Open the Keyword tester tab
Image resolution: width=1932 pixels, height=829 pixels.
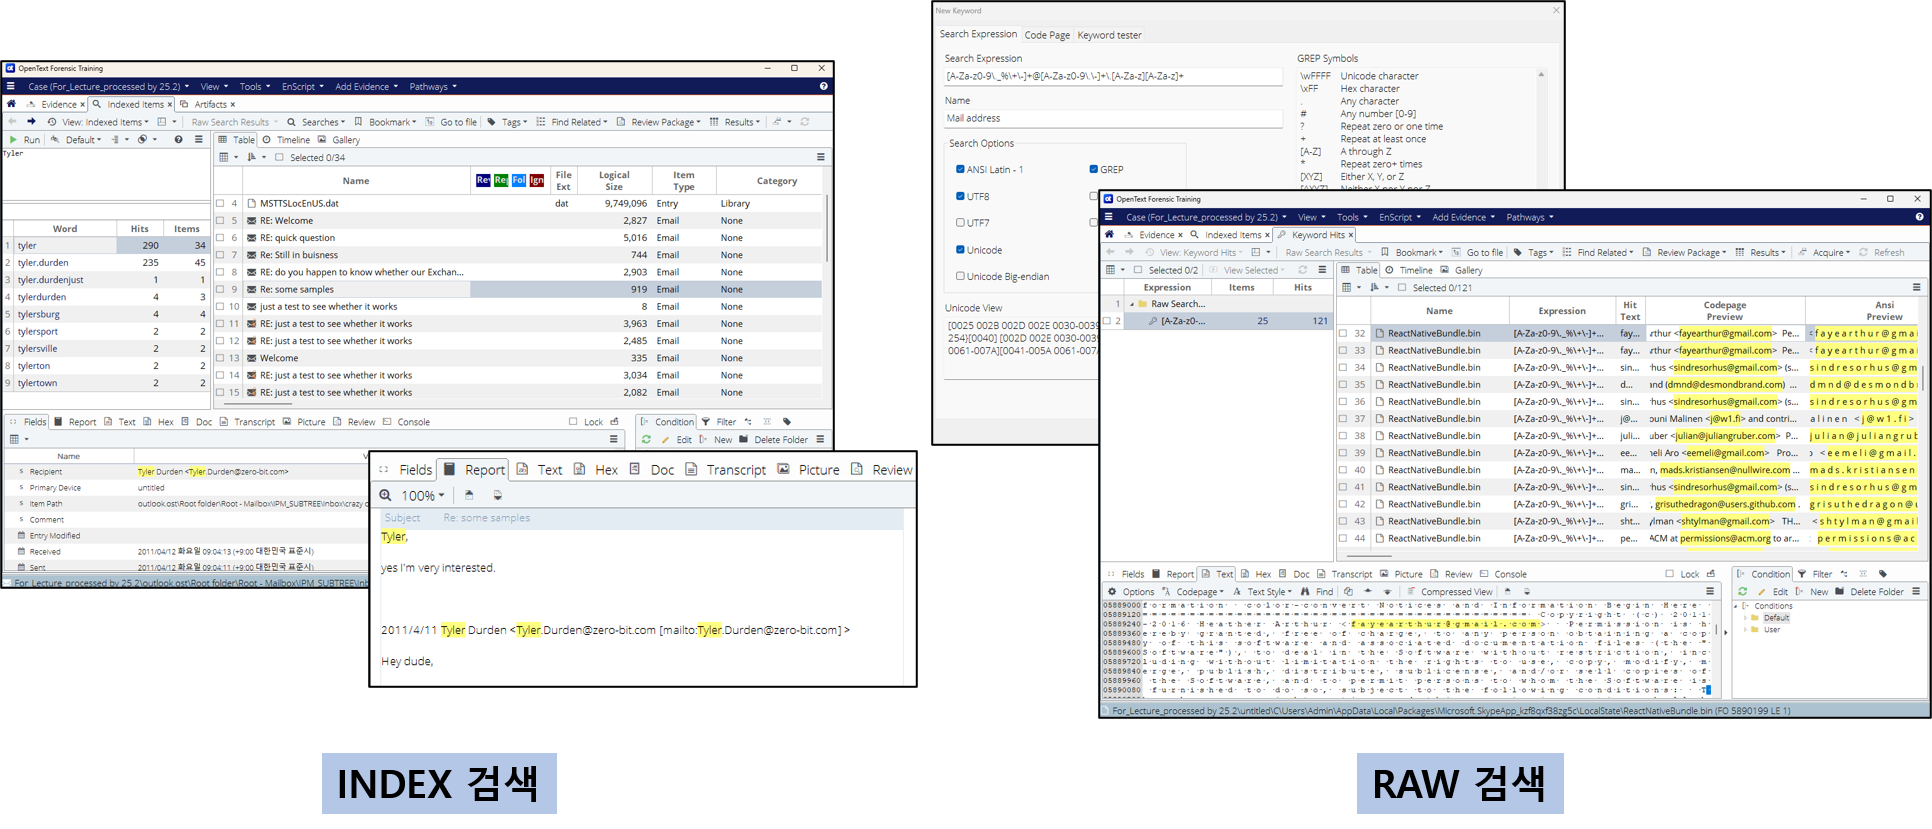click(x=1109, y=35)
